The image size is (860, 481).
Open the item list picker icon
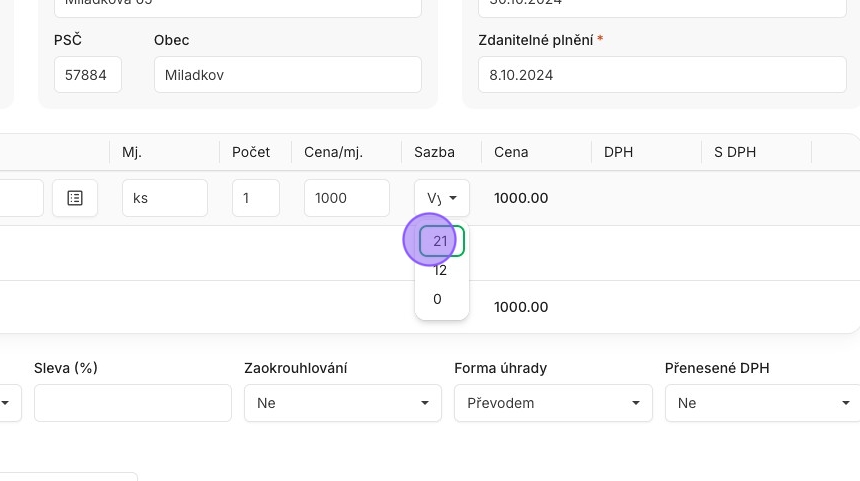[75, 198]
